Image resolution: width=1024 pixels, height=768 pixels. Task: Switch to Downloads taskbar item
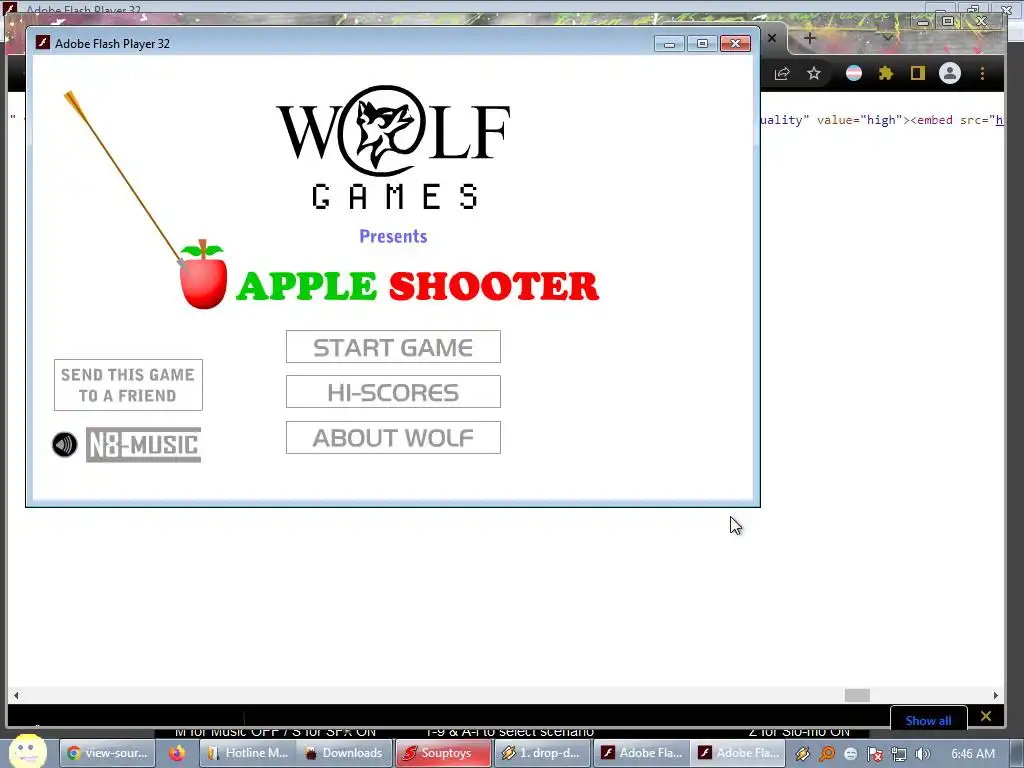[x=345, y=753]
